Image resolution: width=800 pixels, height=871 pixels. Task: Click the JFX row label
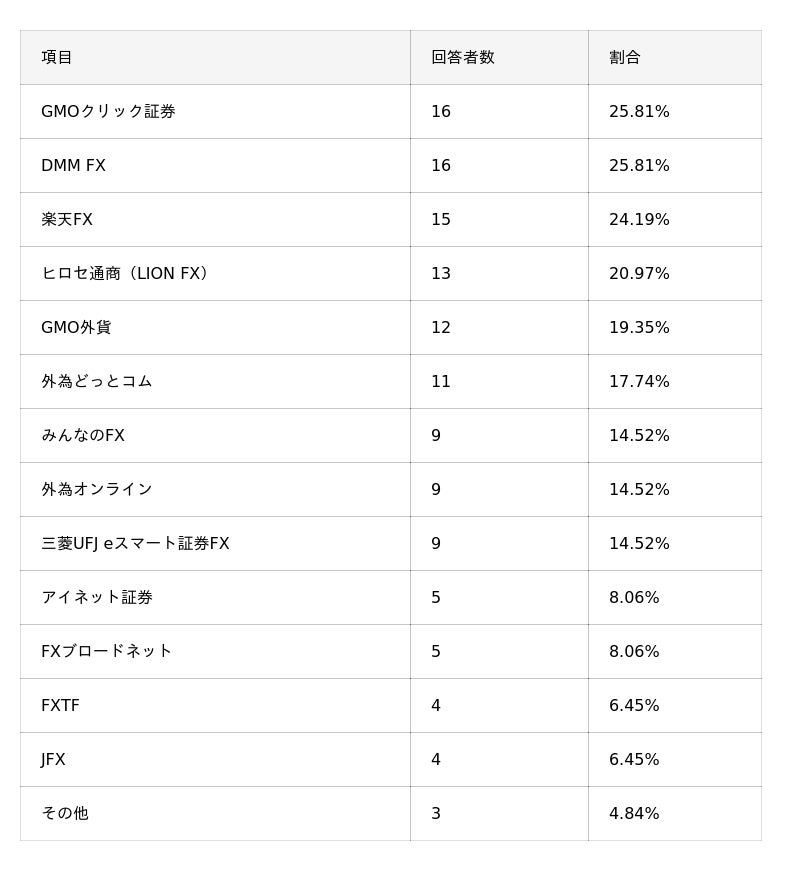click(53, 759)
